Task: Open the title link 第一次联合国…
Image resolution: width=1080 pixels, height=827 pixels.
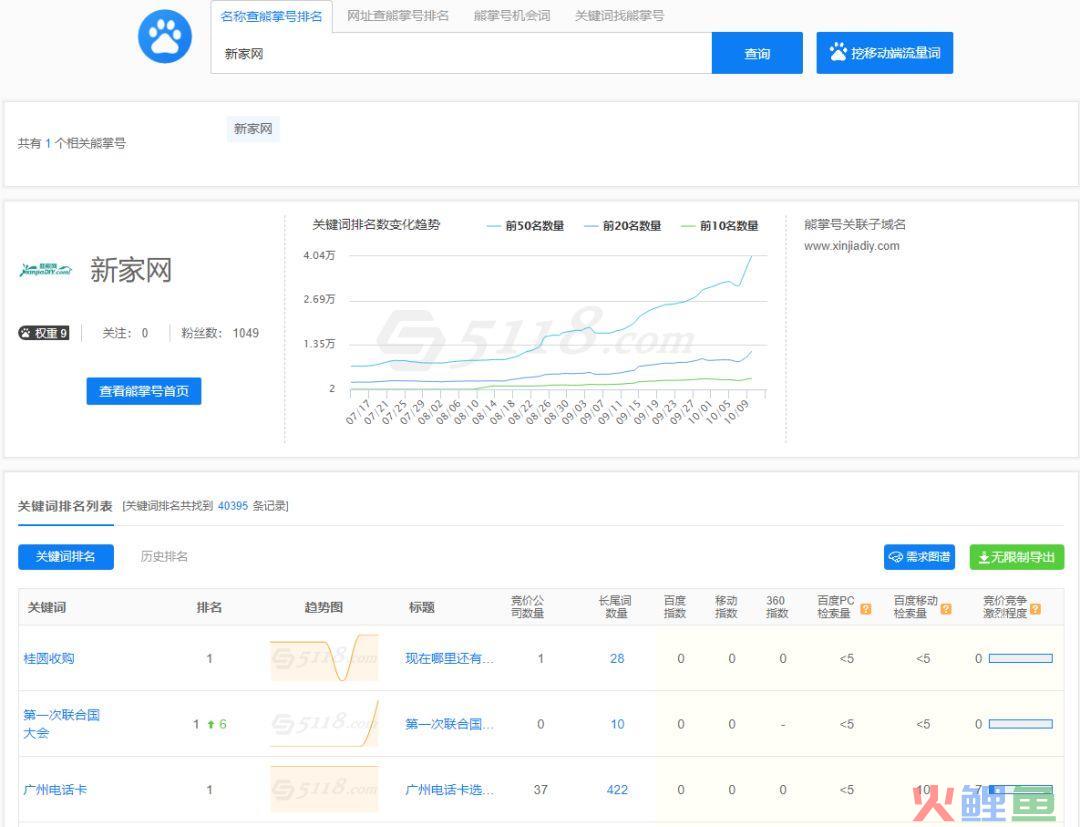Action: 449,724
